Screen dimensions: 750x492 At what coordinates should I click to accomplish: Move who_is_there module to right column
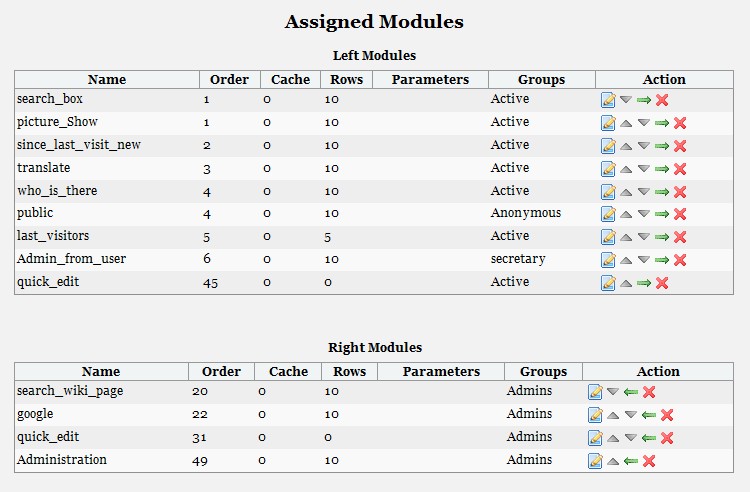tap(662, 192)
